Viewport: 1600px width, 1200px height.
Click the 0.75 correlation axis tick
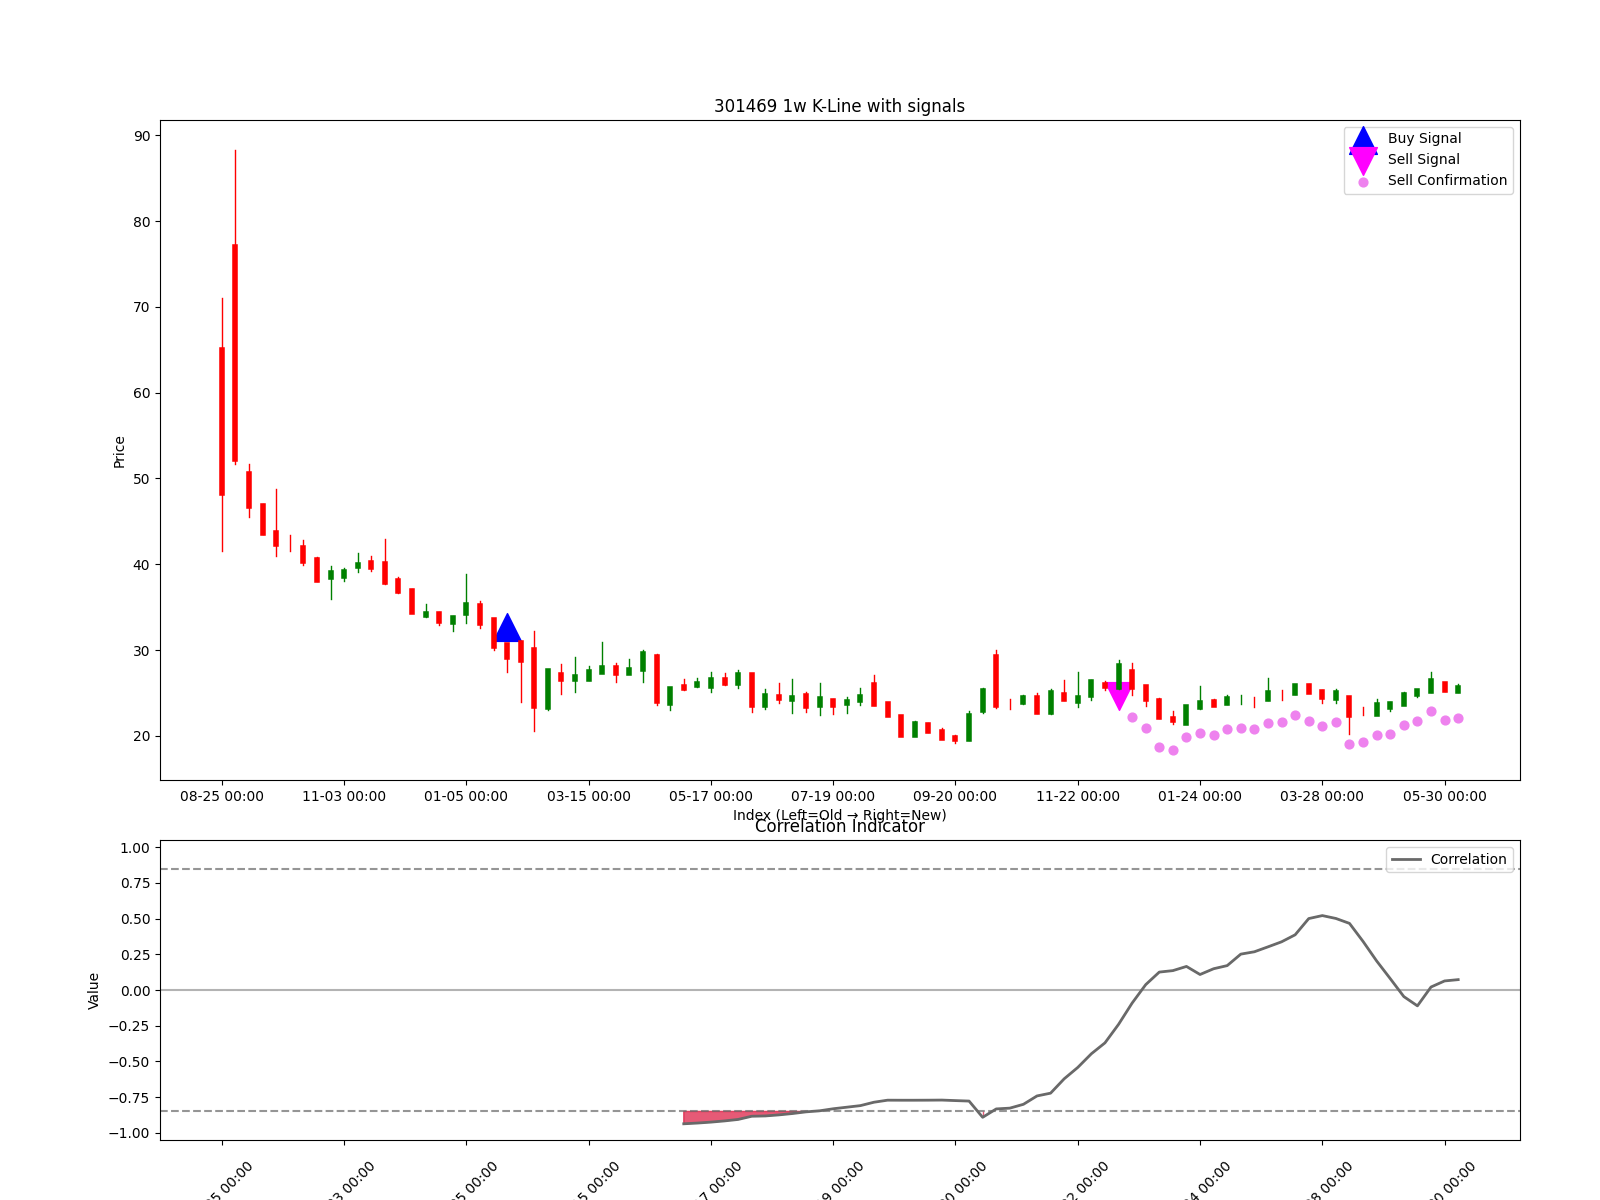tap(135, 883)
